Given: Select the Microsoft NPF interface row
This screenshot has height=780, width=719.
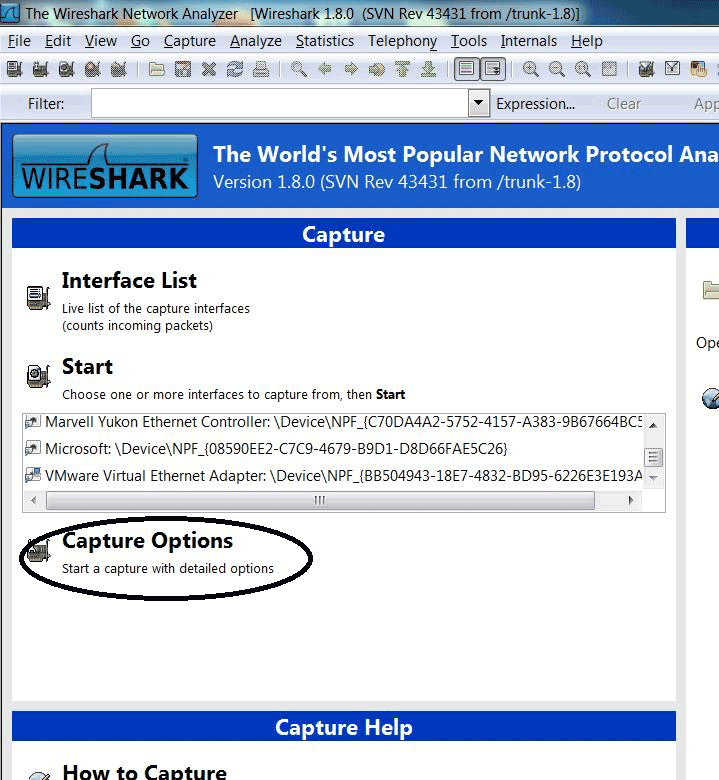Looking at the screenshot, I should [333, 449].
